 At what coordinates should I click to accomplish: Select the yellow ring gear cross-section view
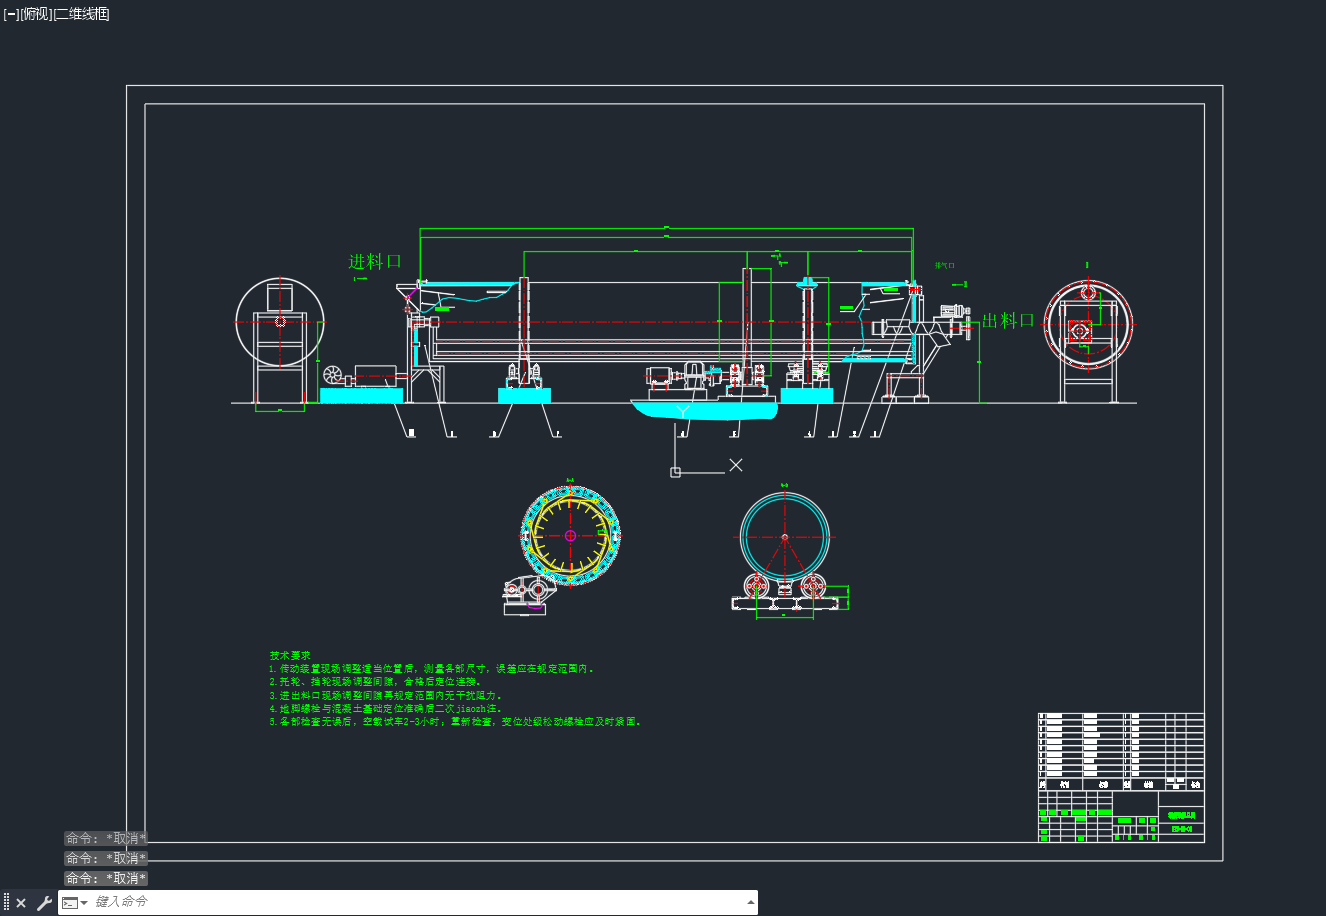coord(570,535)
